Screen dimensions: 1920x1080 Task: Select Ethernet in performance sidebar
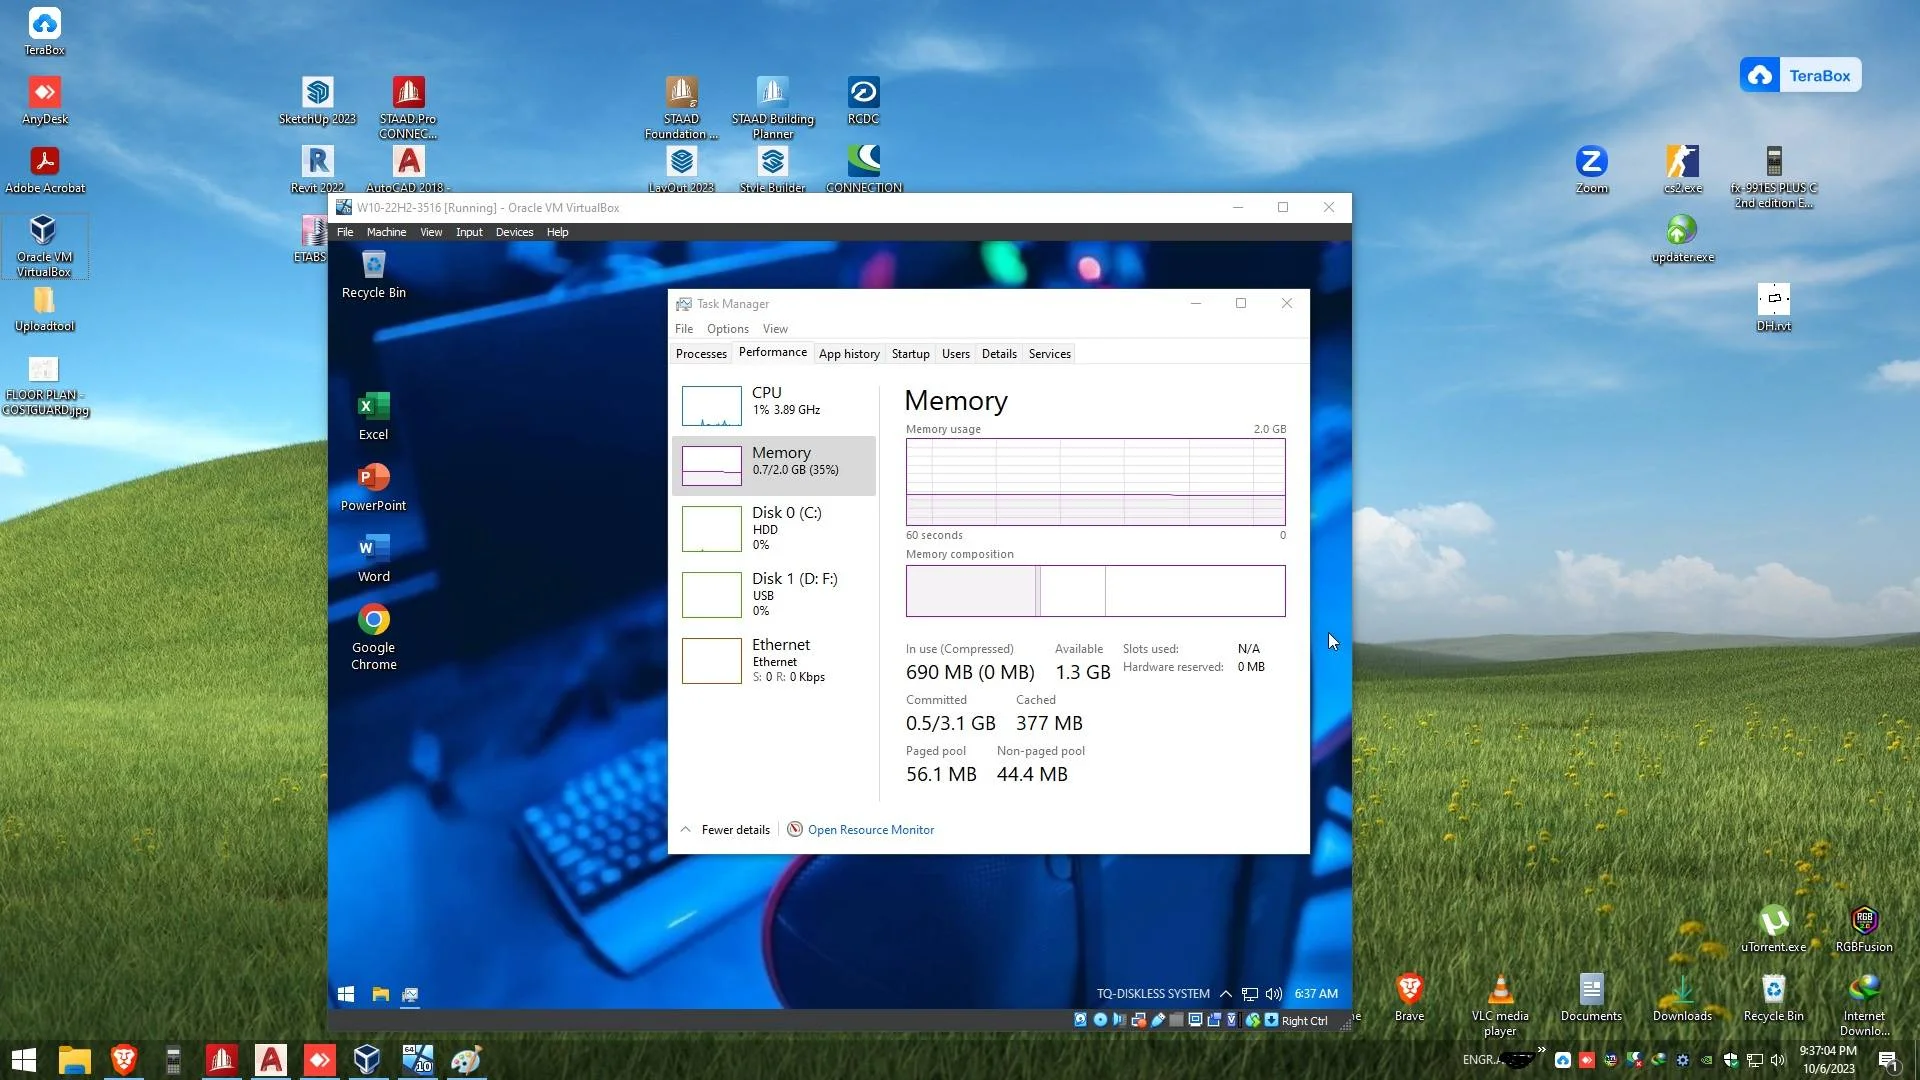pyautogui.click(x=774, y=661)
